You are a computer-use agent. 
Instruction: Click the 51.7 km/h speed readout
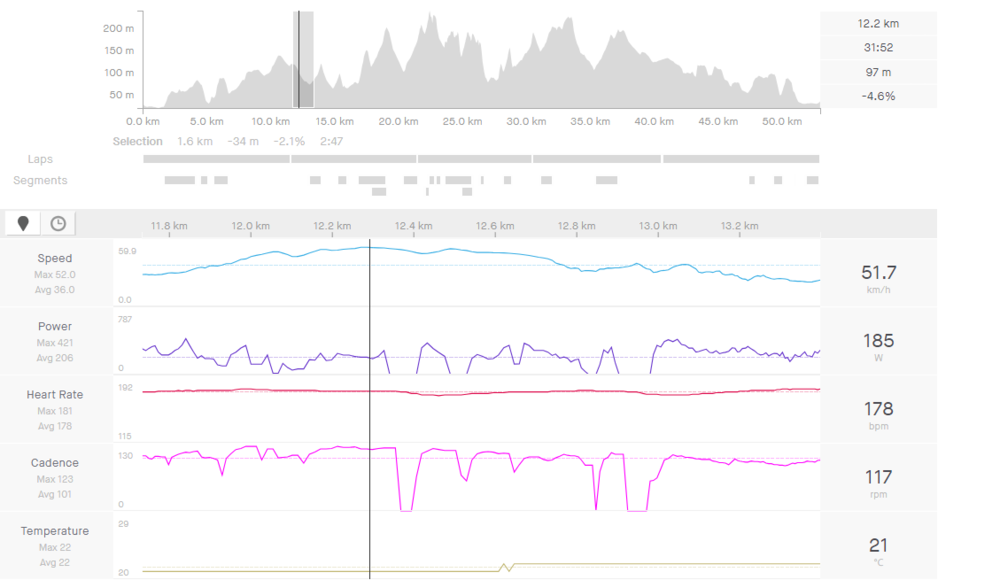(x=878, y=273)
